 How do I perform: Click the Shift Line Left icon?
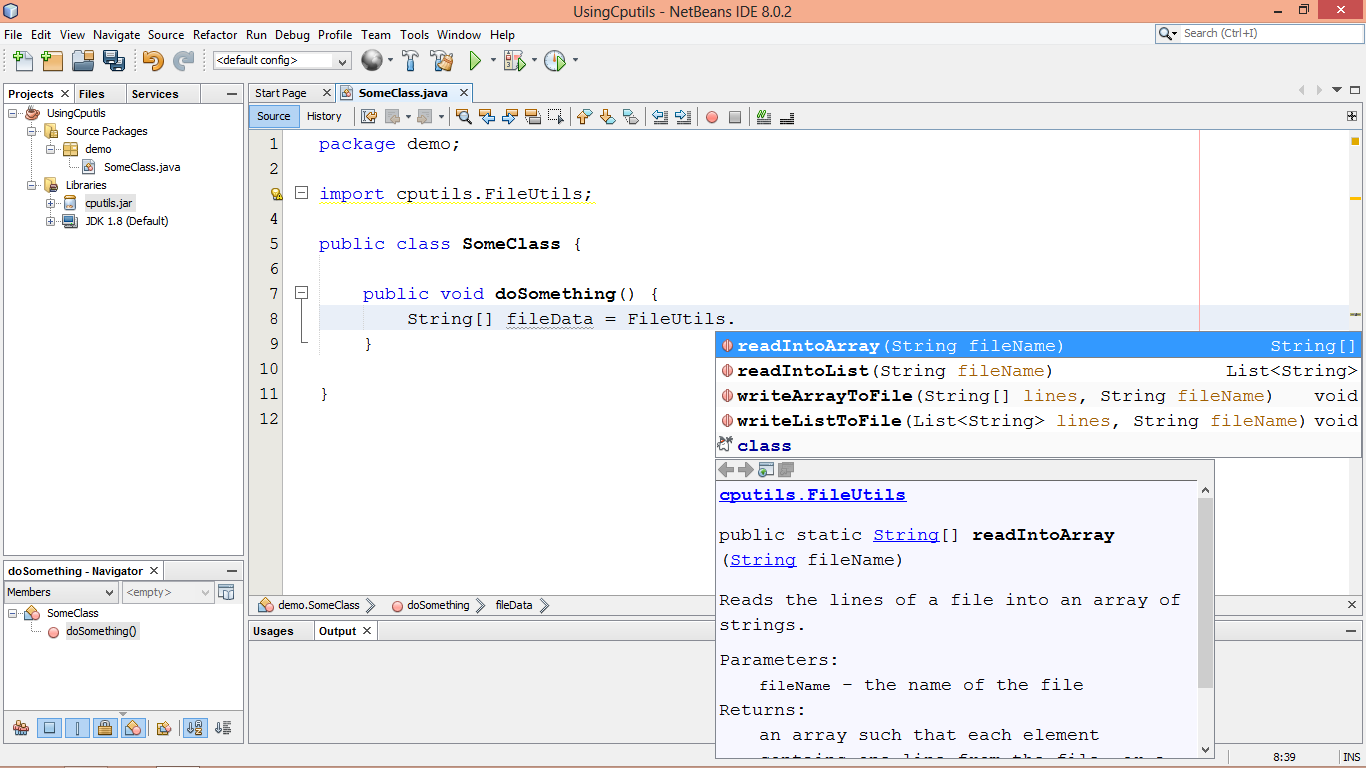[660, 117]
